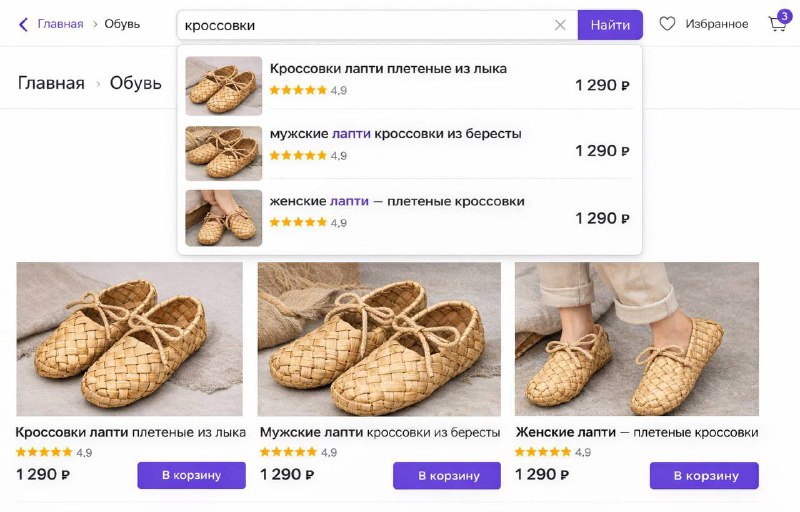This screenshot has height=512, width=800.
Task: Click the Найти search button
Action: tap(610, 25)
